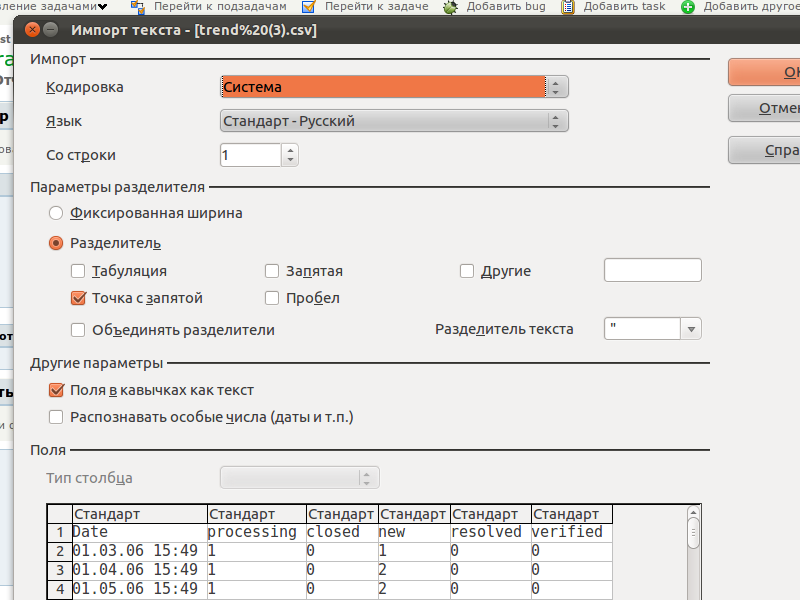Click the clipboard icon beside 'Добавить task'

pyautogui.click(x=568, y=6)
